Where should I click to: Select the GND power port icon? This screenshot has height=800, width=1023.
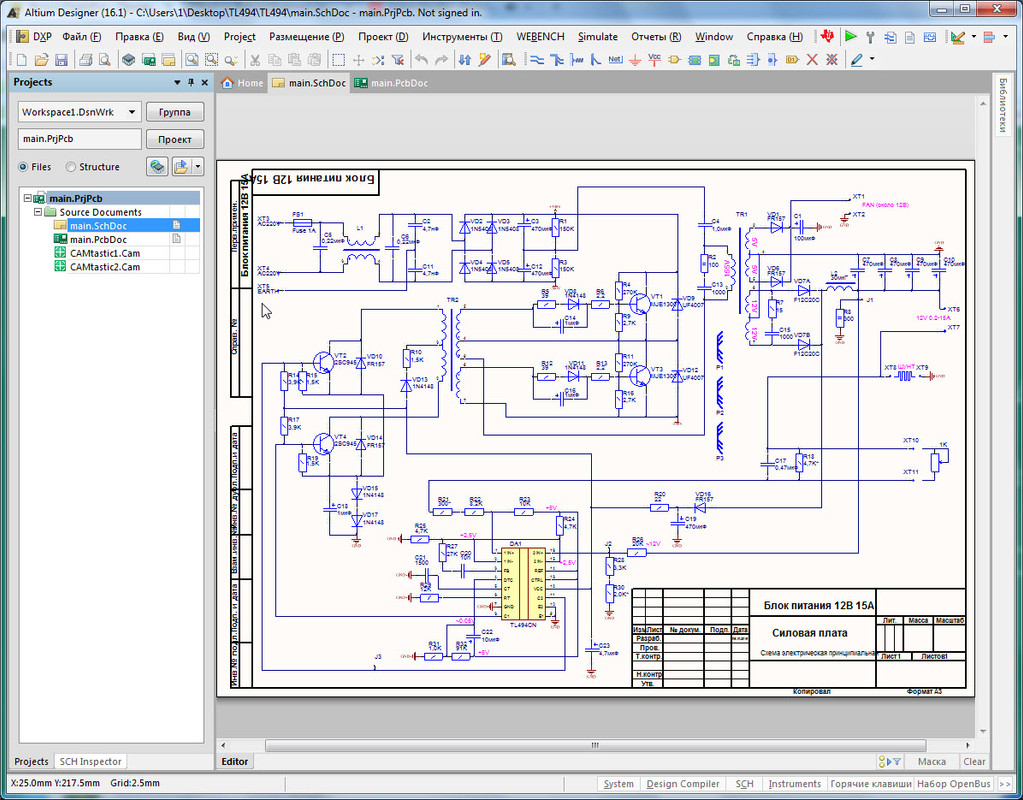point(635,60)
